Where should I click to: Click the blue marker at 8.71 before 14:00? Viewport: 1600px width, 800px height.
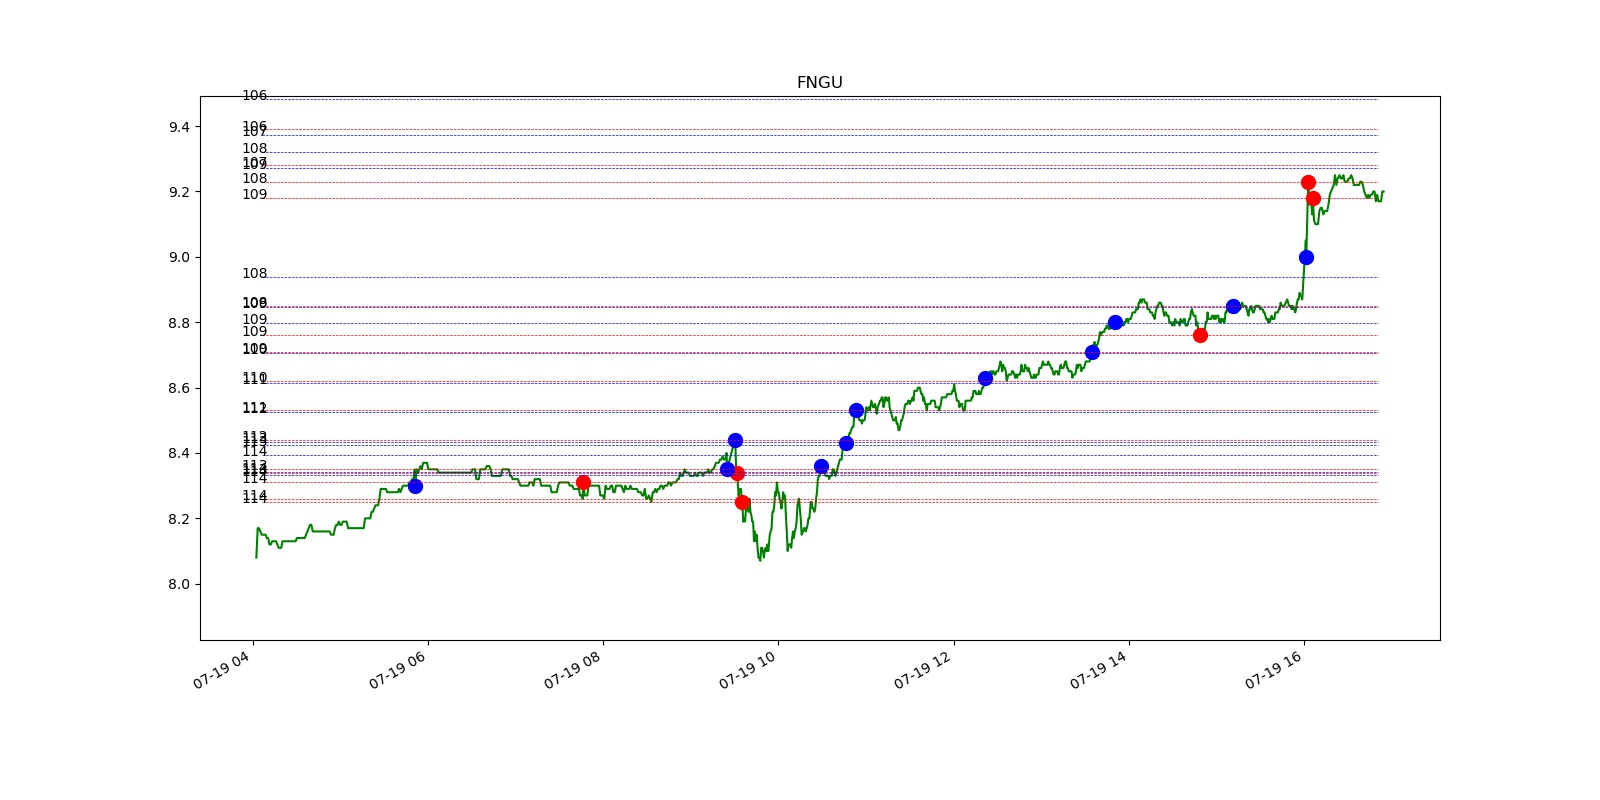point(1092,352)
